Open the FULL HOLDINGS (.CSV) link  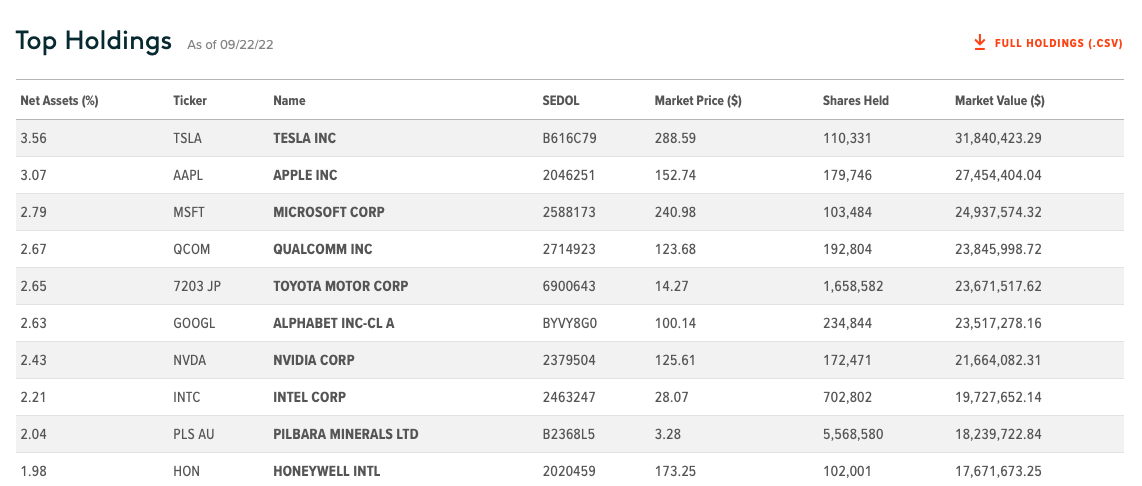1048,43
